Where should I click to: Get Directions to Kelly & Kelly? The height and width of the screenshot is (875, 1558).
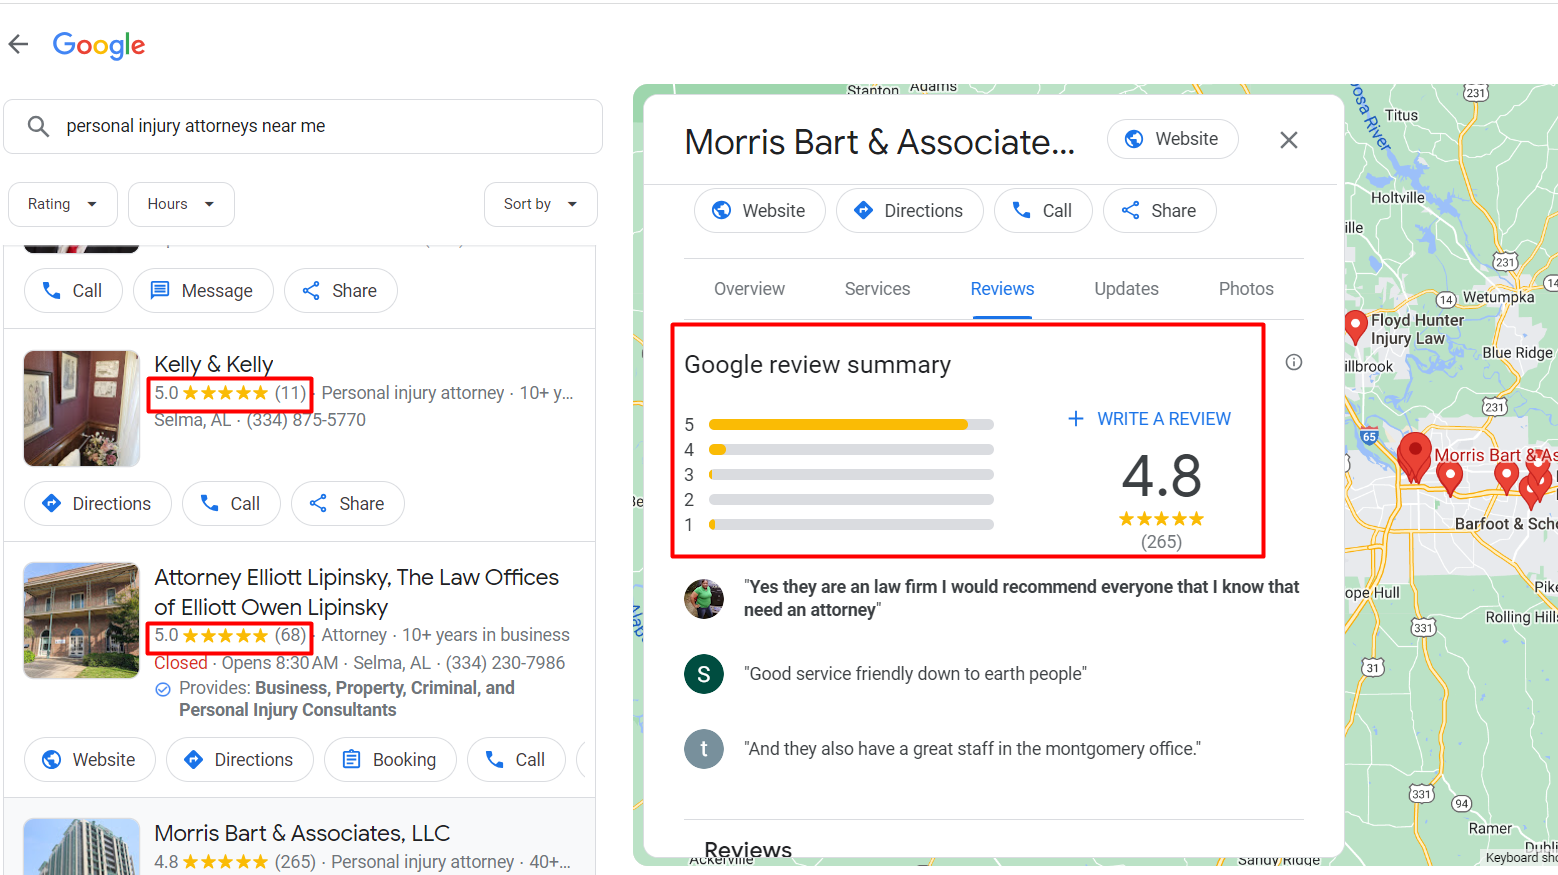[98, 503]
